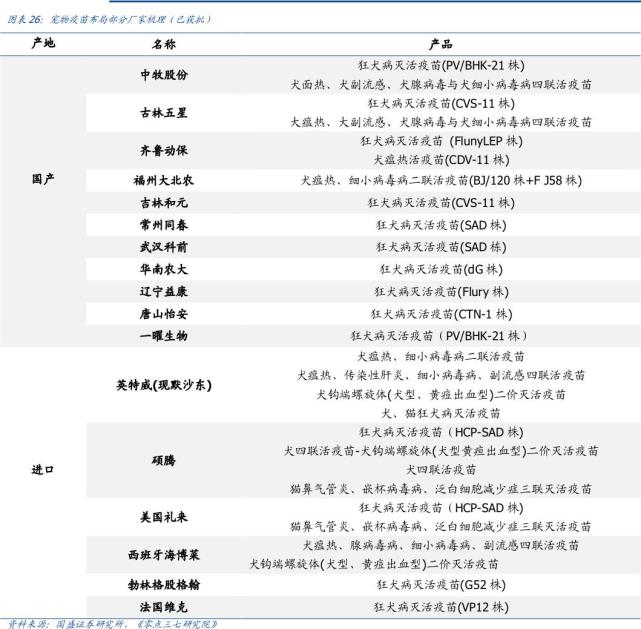Select company name 福州大北农
This screenshot has width=641, height=629.
164,180
